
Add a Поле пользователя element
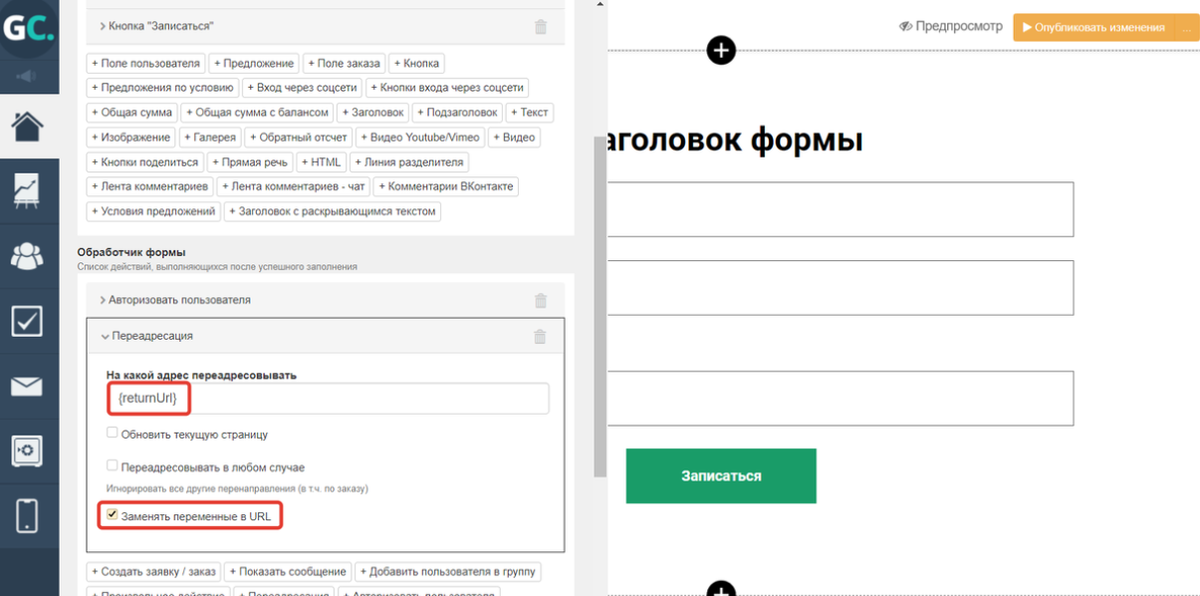(147, 63)
